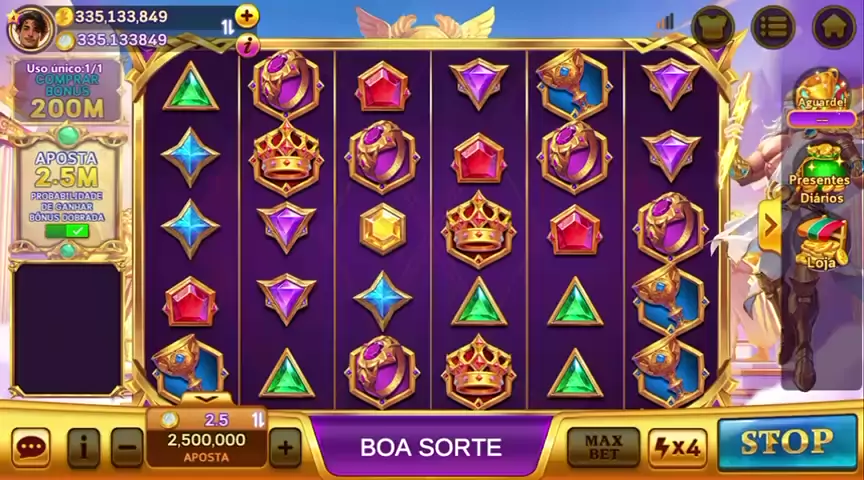Viewport: 864px width, 480px height.
Task: Open the paytable info button
Action: [83, 447]
